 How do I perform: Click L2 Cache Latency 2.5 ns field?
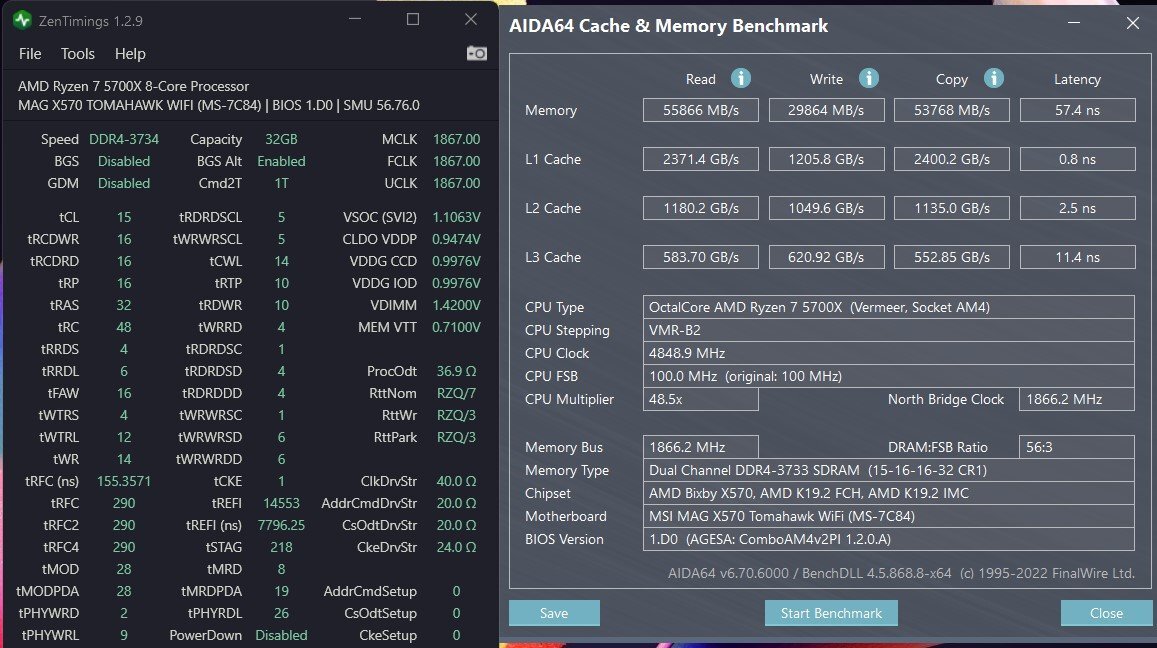pos(1077,208)
